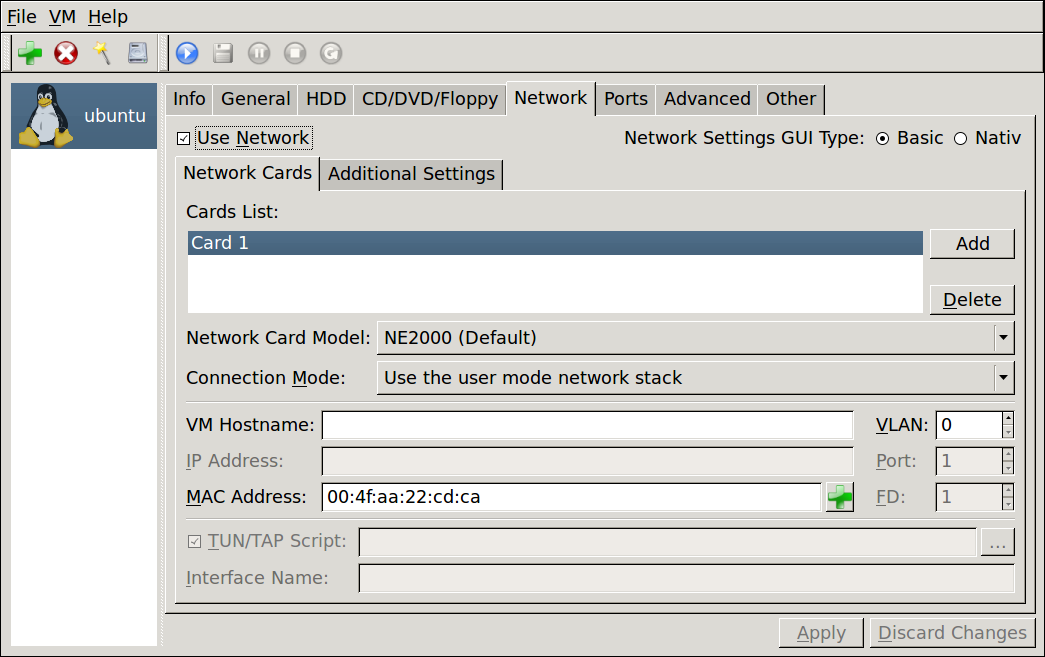Open the VM menu

coord(62,17)
